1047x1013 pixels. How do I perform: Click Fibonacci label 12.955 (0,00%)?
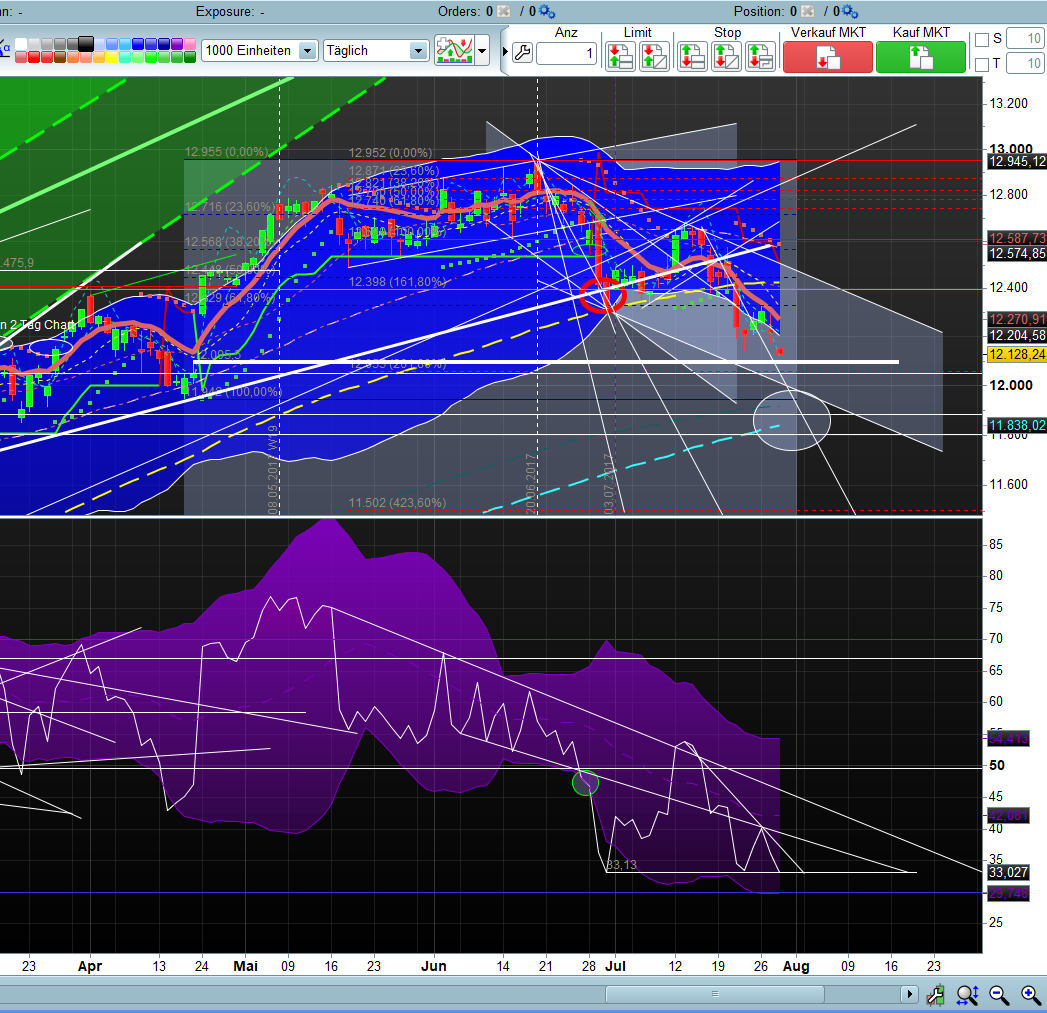tap(226, 152)
